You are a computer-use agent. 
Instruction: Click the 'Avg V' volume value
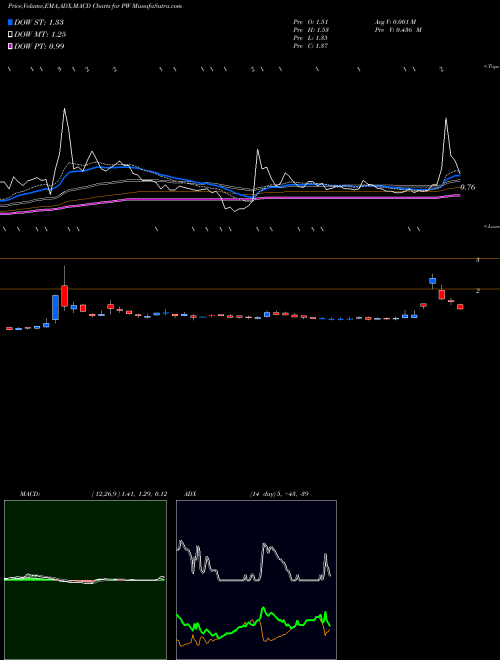click(x=395, y=22)
